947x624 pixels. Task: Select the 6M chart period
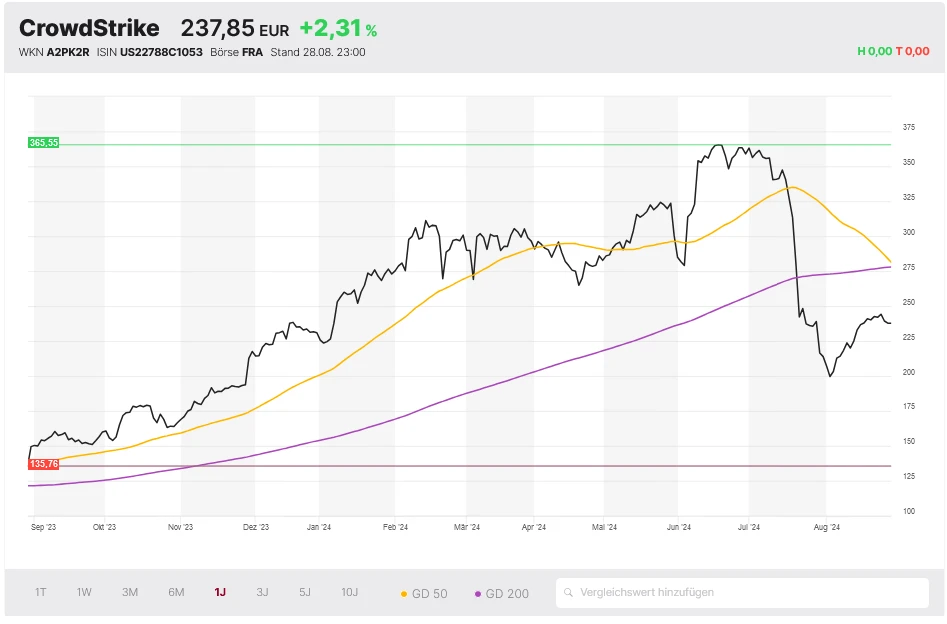tap(176, 592)
